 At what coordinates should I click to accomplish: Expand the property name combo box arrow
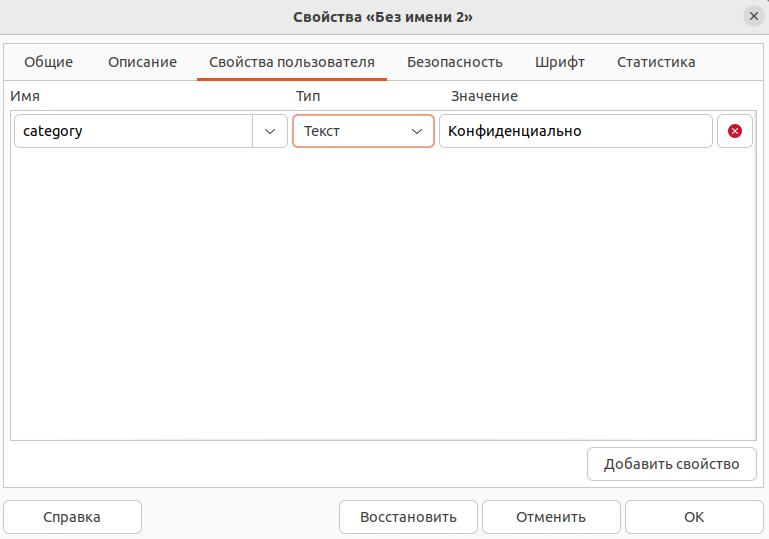[x=270, y=131]
